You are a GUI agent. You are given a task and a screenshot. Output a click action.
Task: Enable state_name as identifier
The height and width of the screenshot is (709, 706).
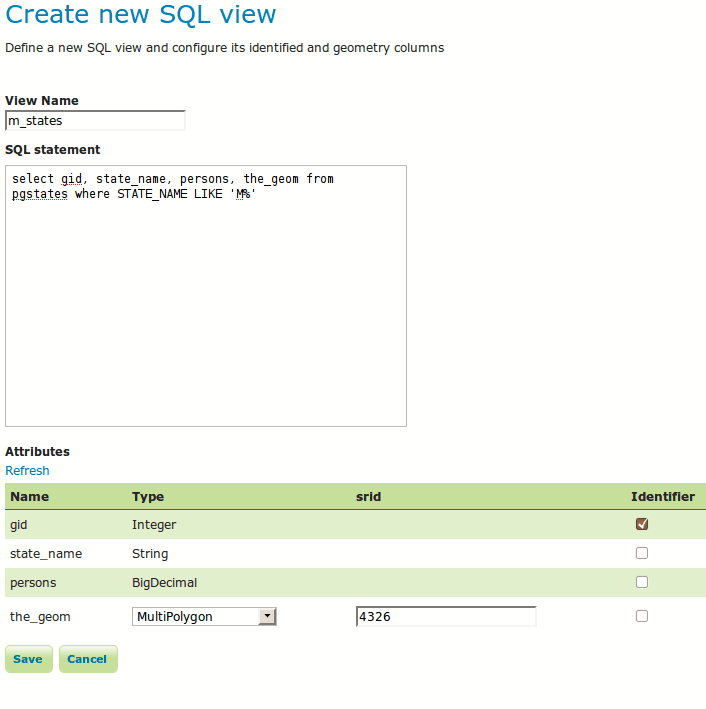(x=642, y=553)
